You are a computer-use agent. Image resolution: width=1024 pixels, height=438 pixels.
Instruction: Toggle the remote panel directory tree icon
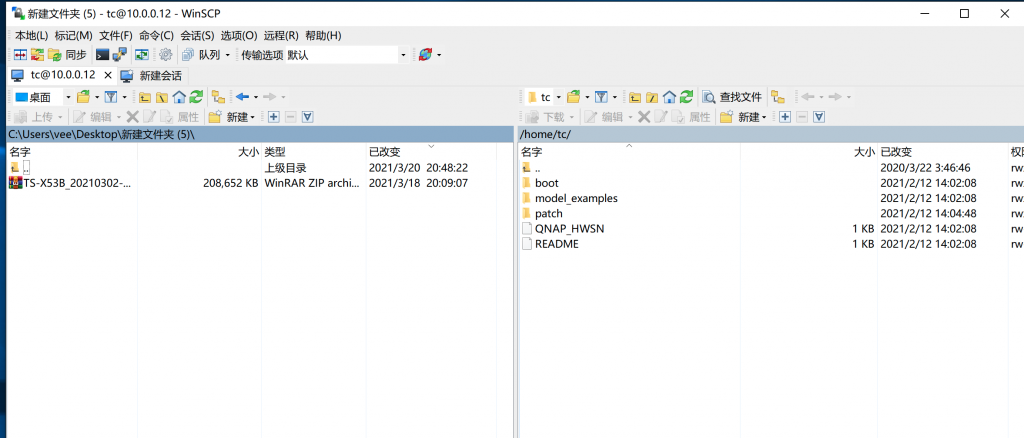pyautogui.click(x=778, y=97)
